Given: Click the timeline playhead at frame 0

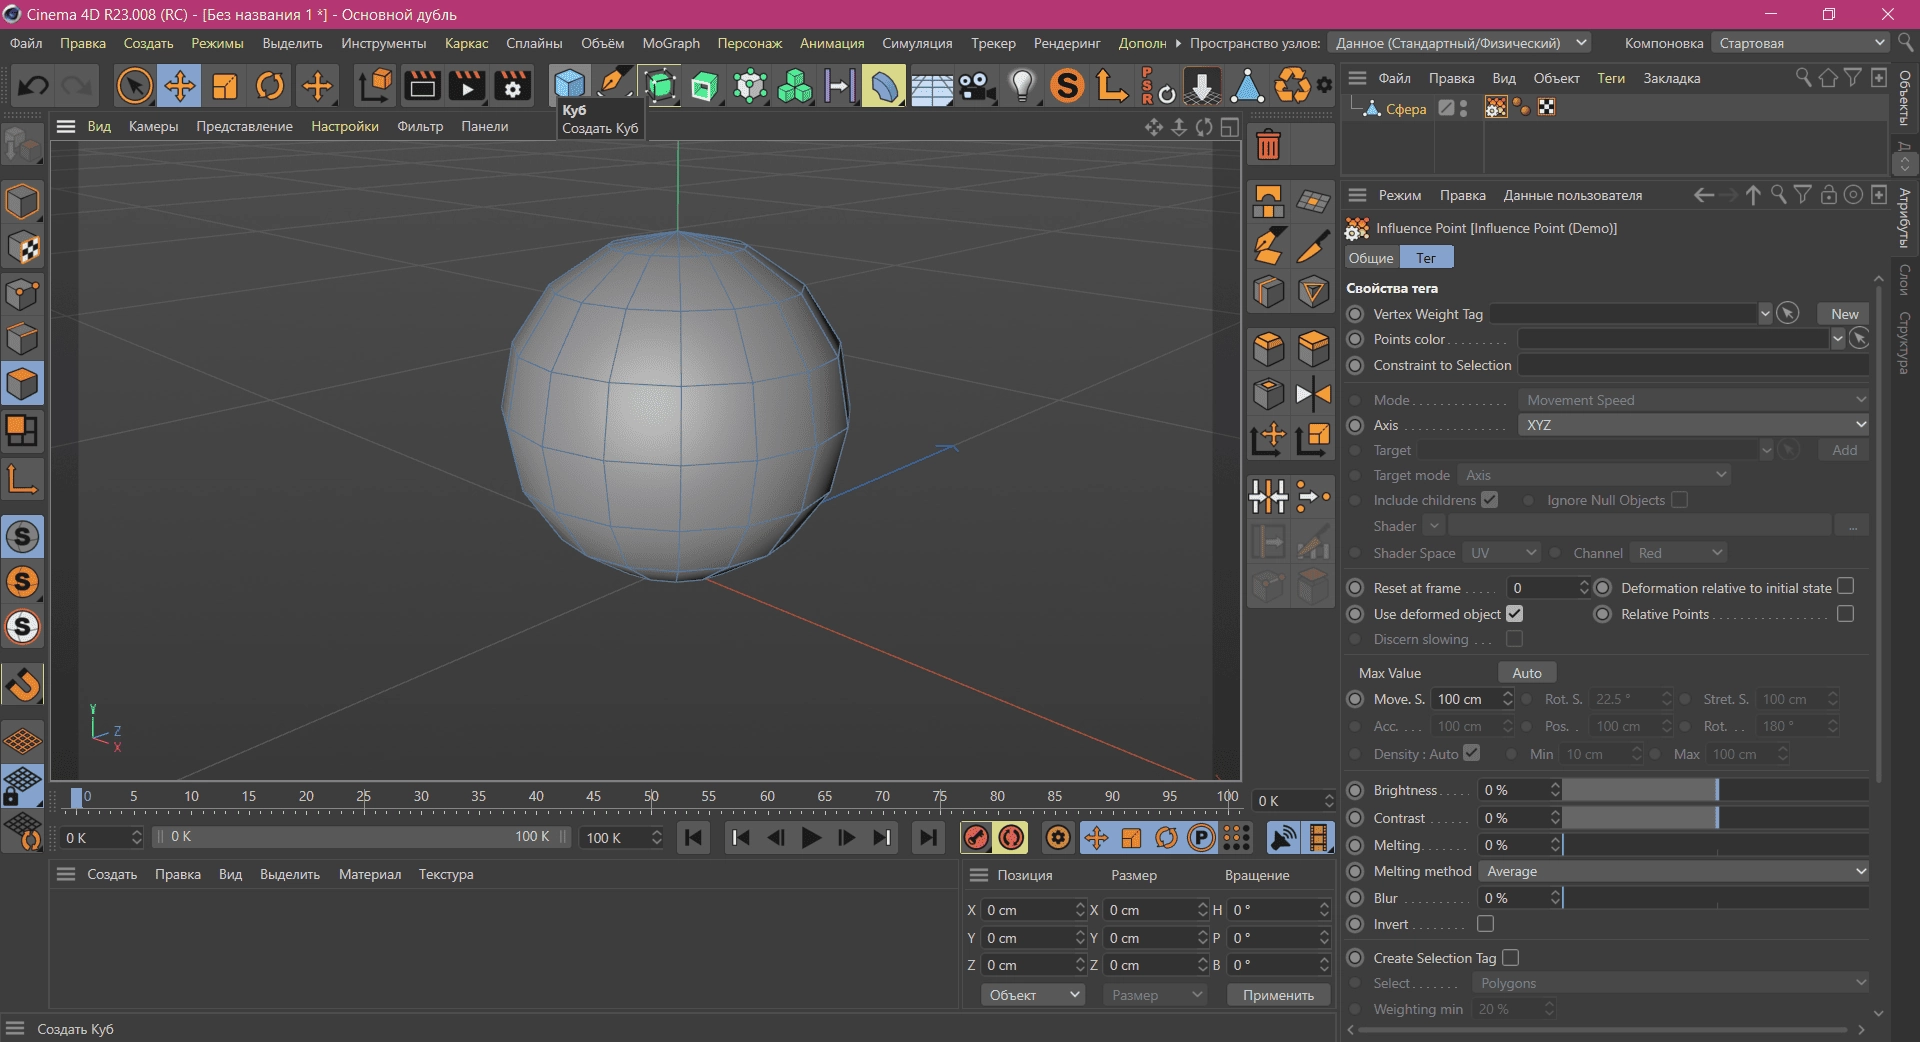Looking at the screenshot, I should coord(77,797).
